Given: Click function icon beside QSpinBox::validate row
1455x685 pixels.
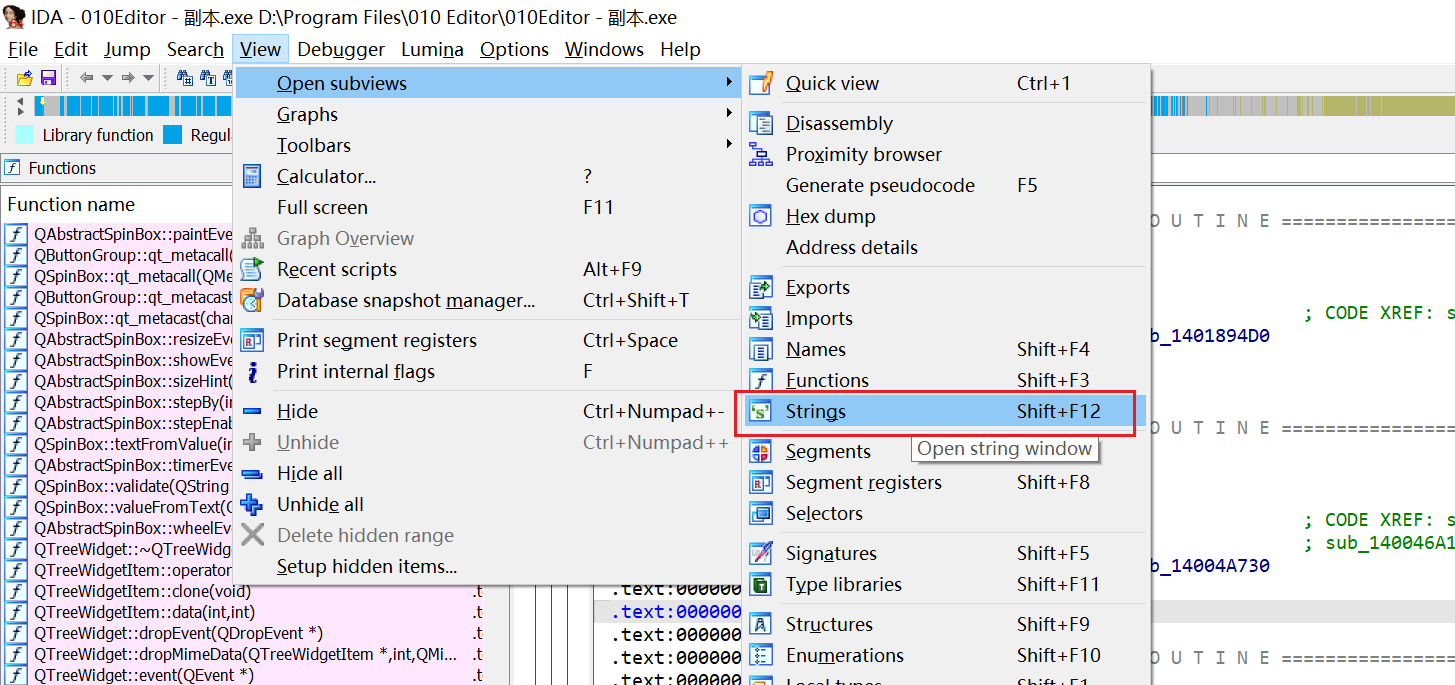Looking at the screenshot, I should tap(16, 486).
